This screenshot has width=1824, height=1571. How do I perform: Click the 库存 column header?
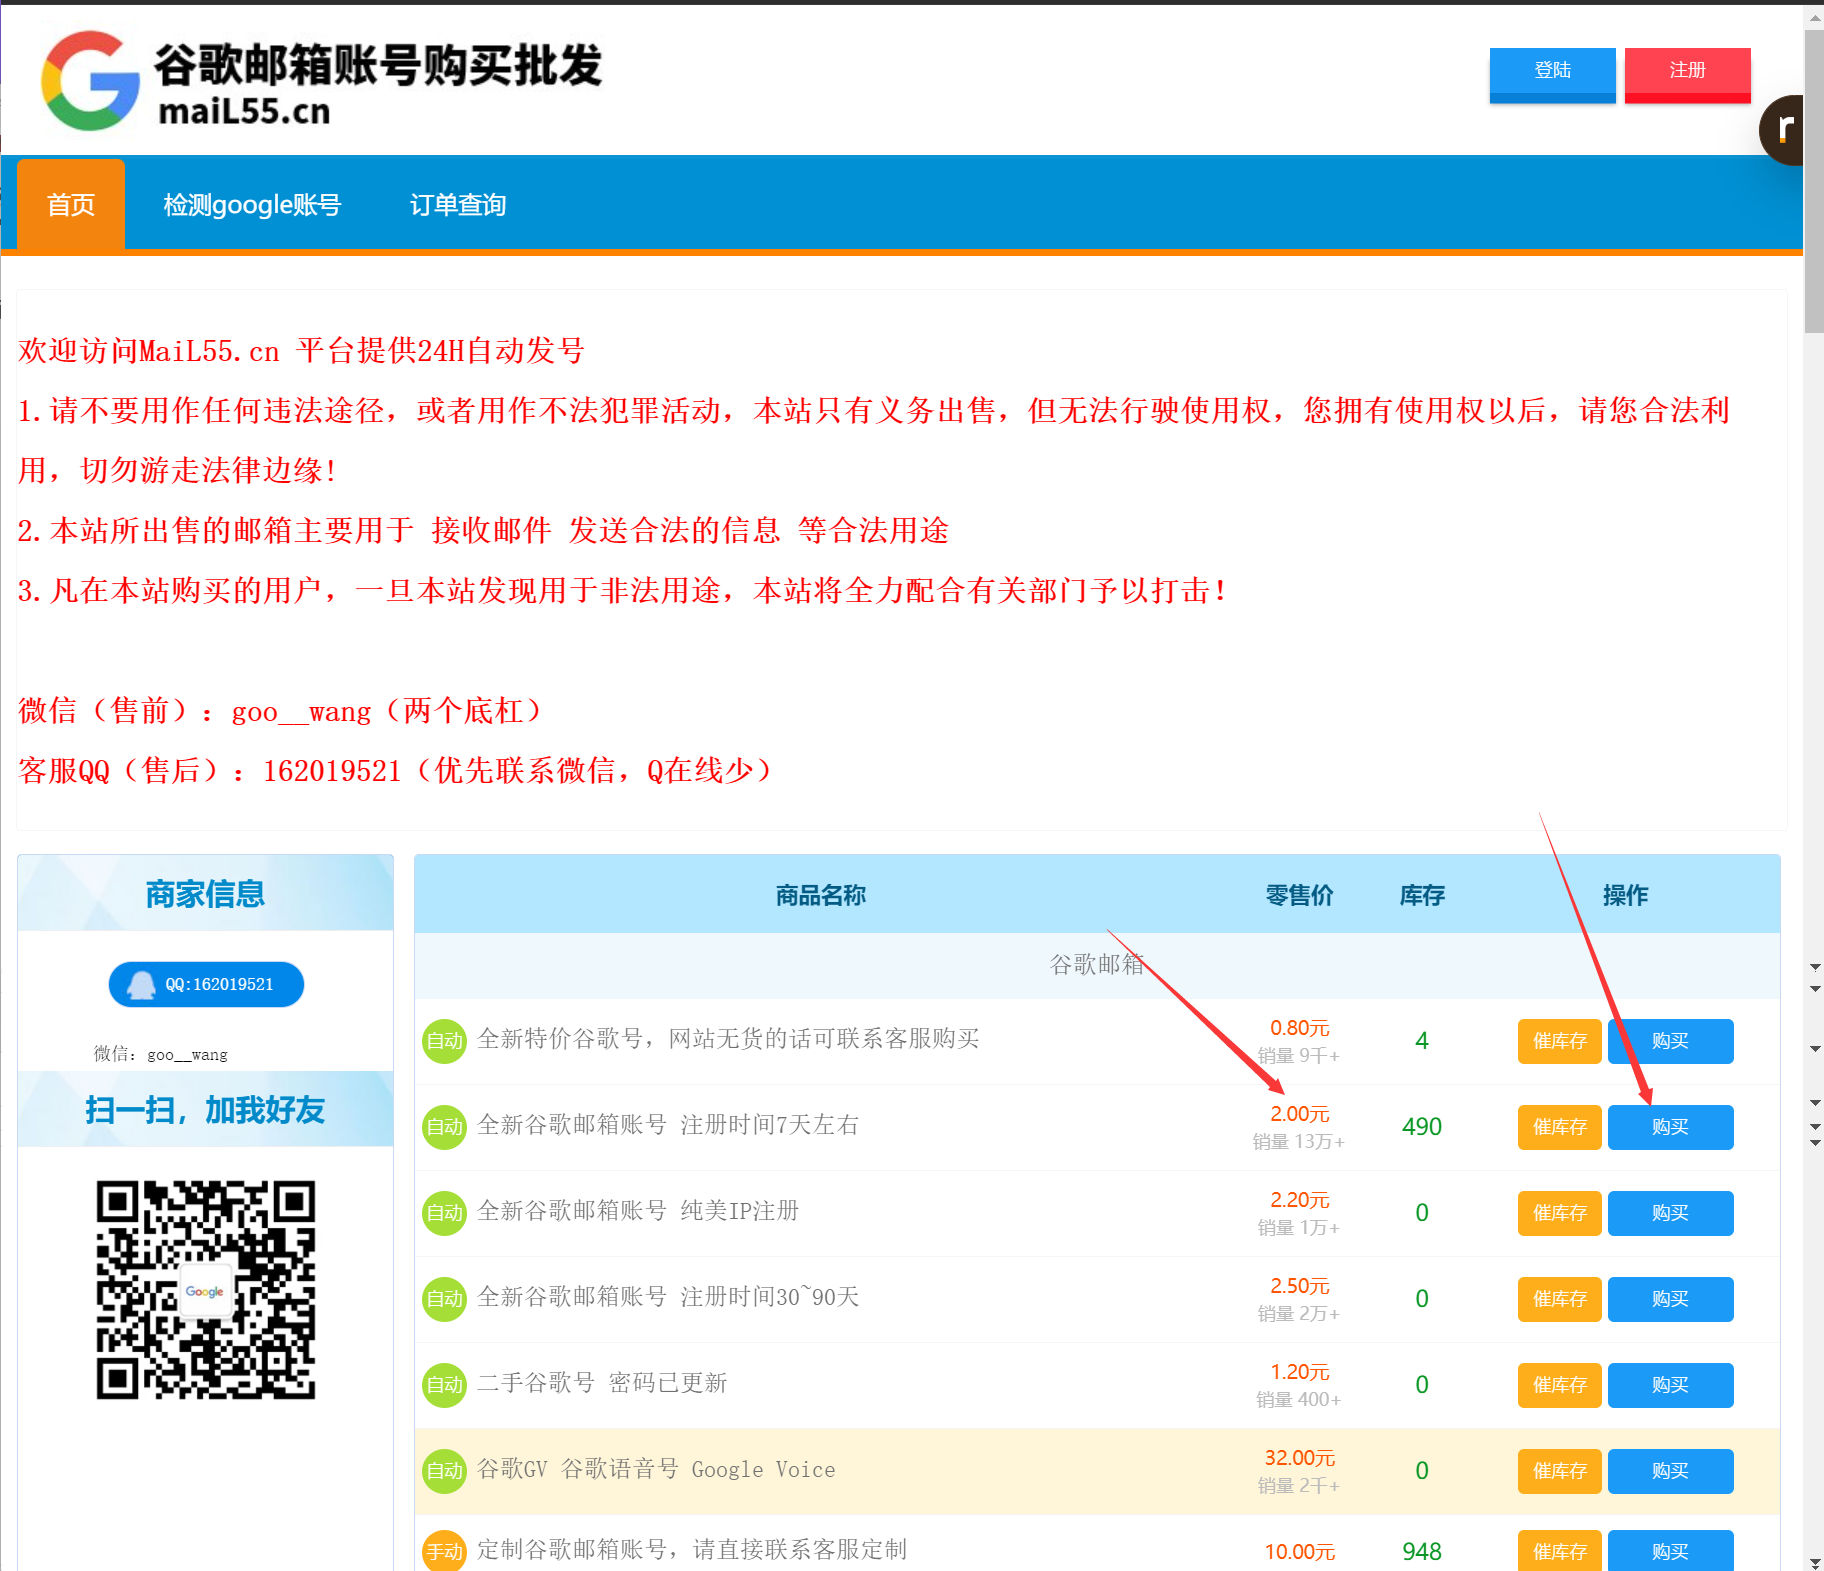point(1422,895)
